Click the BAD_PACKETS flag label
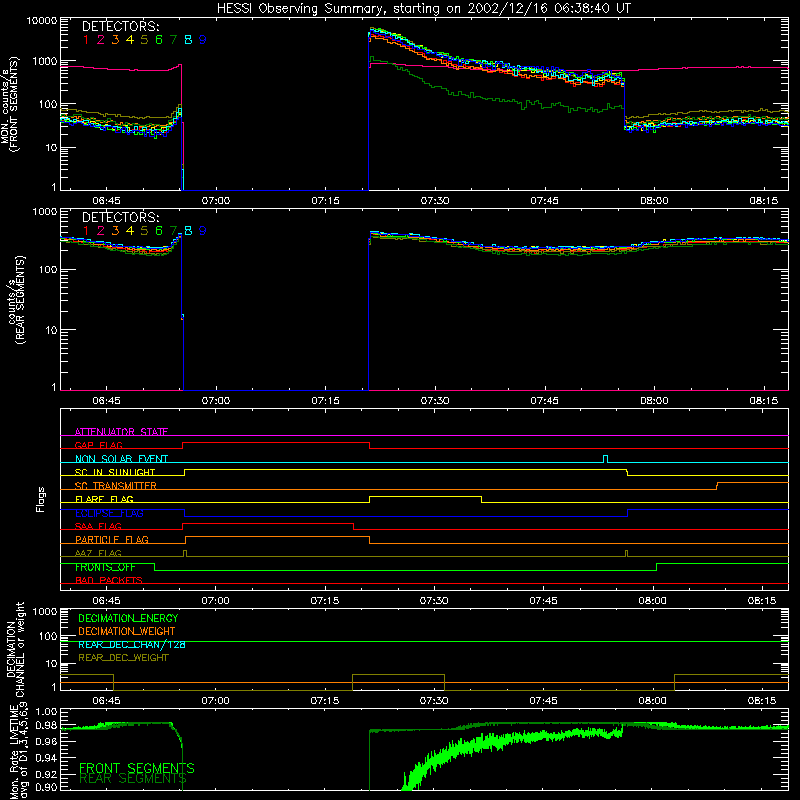 pos(109,580)
